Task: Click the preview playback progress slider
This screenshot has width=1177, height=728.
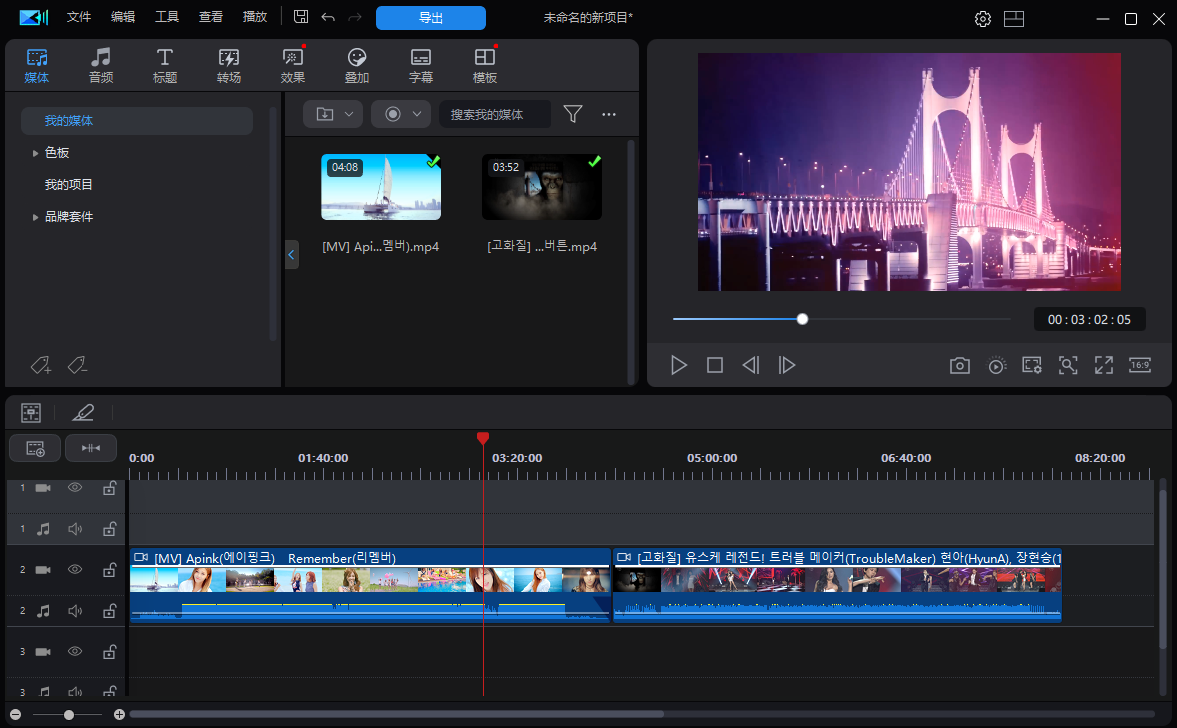Action: click(802, 319)
